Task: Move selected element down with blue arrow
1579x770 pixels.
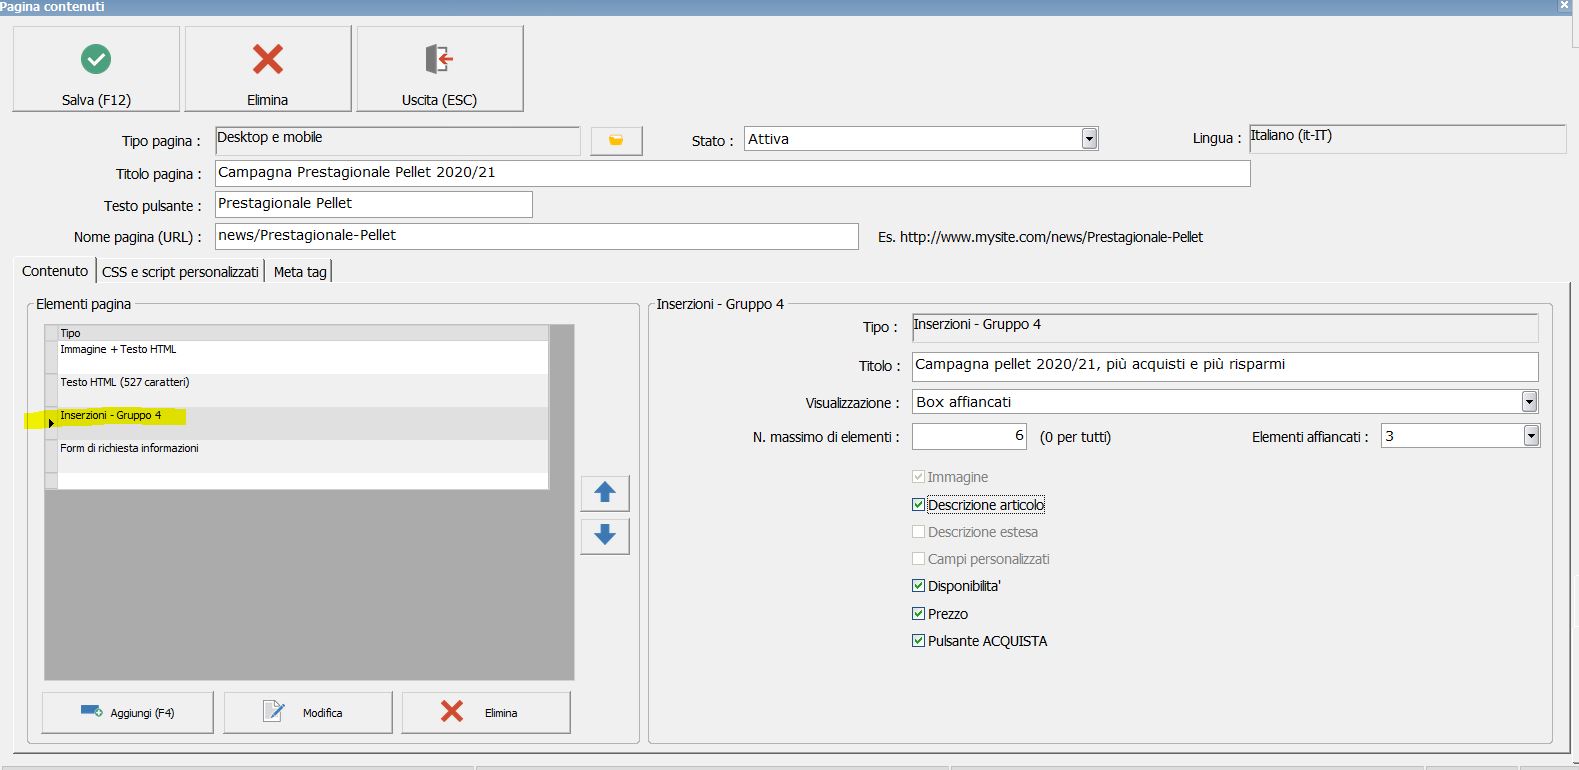Action: (x=605, y=536)
